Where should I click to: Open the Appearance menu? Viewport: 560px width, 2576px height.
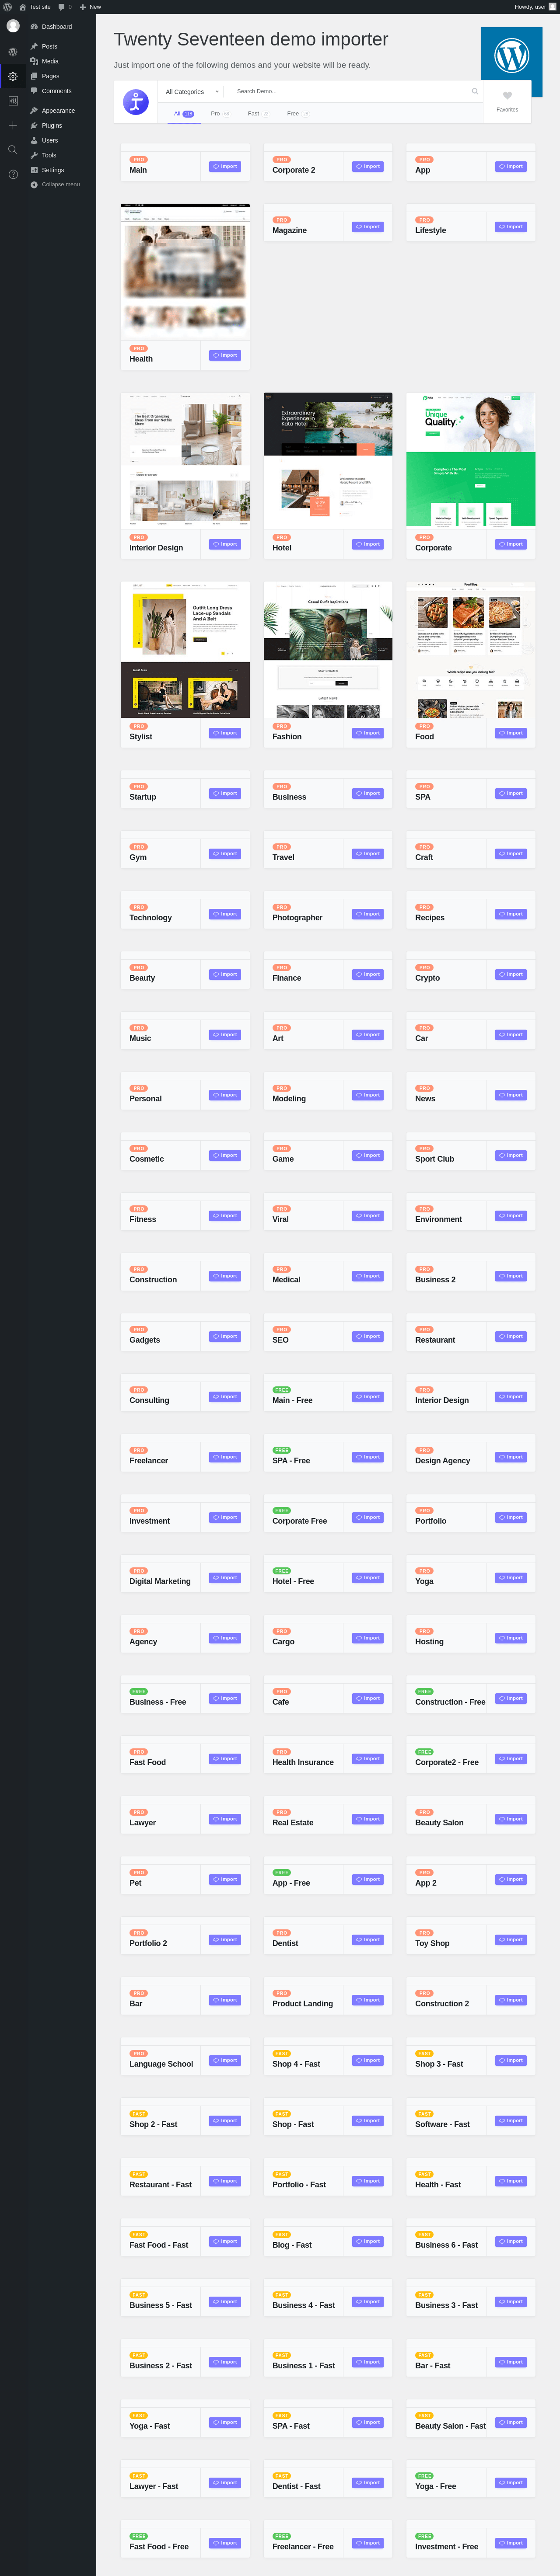click(58, 111)
